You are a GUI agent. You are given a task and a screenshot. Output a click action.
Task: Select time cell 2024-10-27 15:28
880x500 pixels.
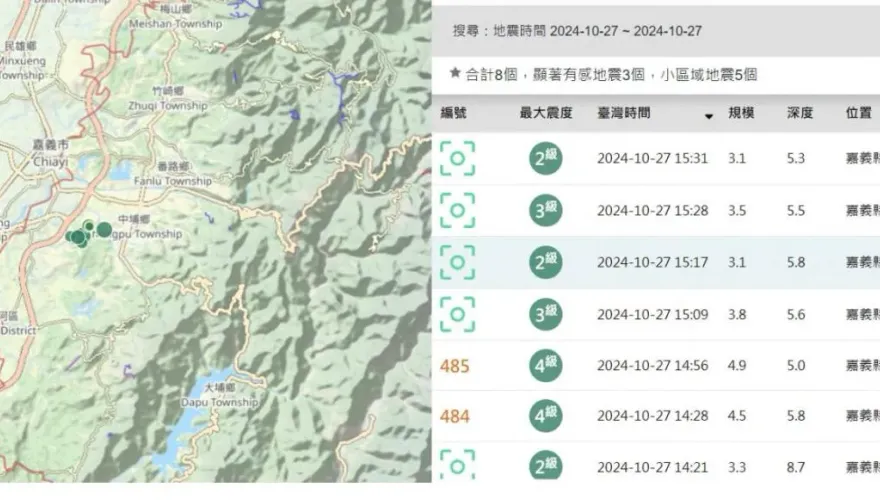pyautogui.click(x=653, y=210)
